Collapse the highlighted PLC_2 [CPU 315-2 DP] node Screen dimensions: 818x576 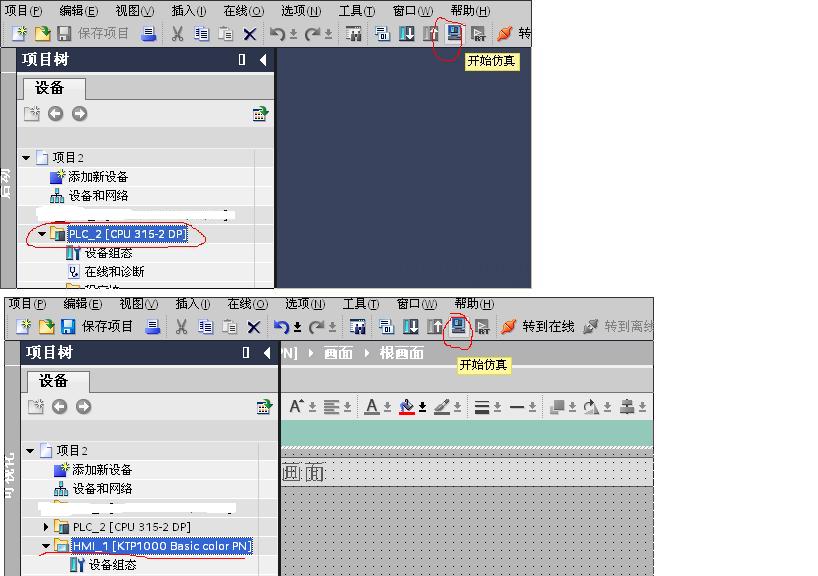pyautogui.click(x=42, y=234)
